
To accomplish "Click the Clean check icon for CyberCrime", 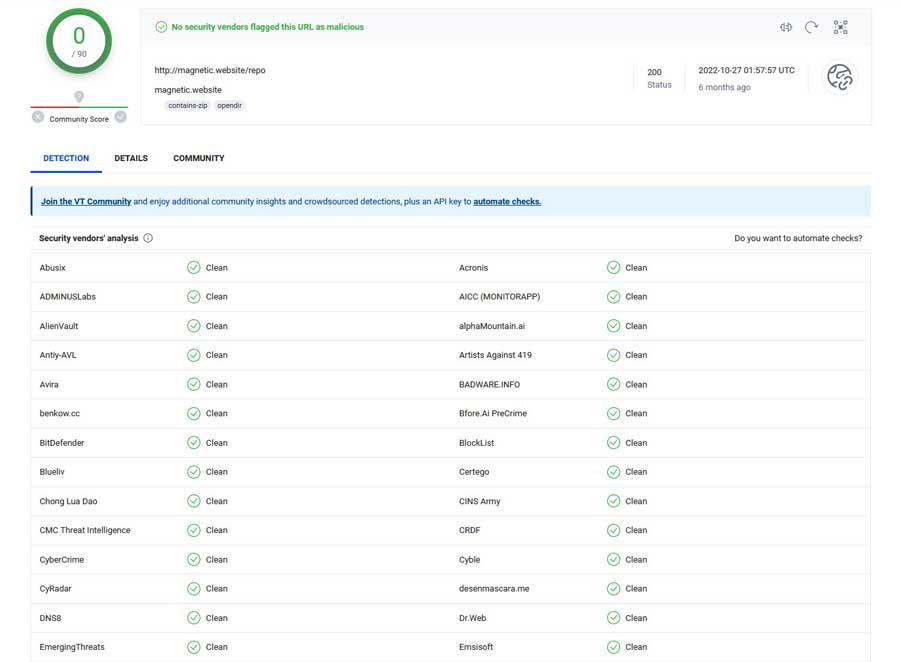I will (194, 560).
